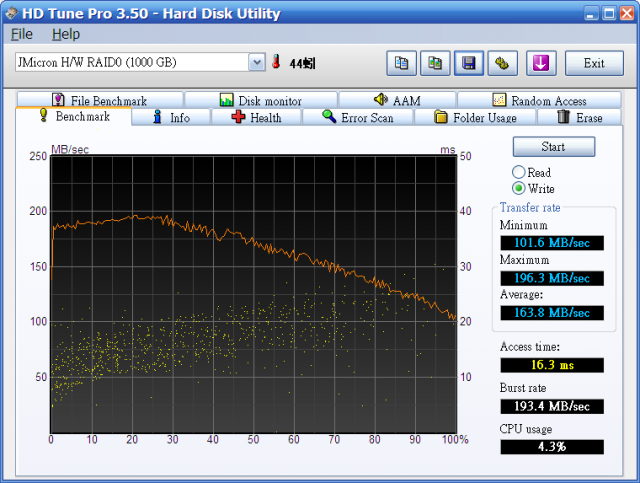640x483 pixels.
Task: Click the Exit button
Action: 594,63
